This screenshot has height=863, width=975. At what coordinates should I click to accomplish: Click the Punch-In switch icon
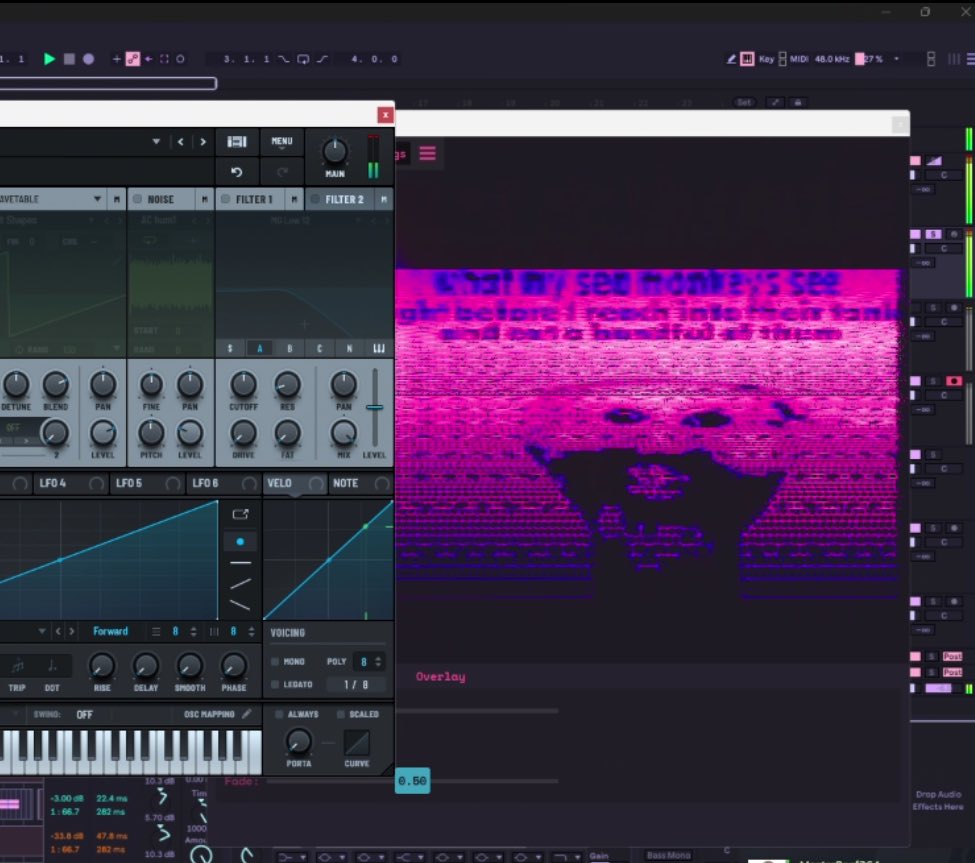click(x=284, y=59)
